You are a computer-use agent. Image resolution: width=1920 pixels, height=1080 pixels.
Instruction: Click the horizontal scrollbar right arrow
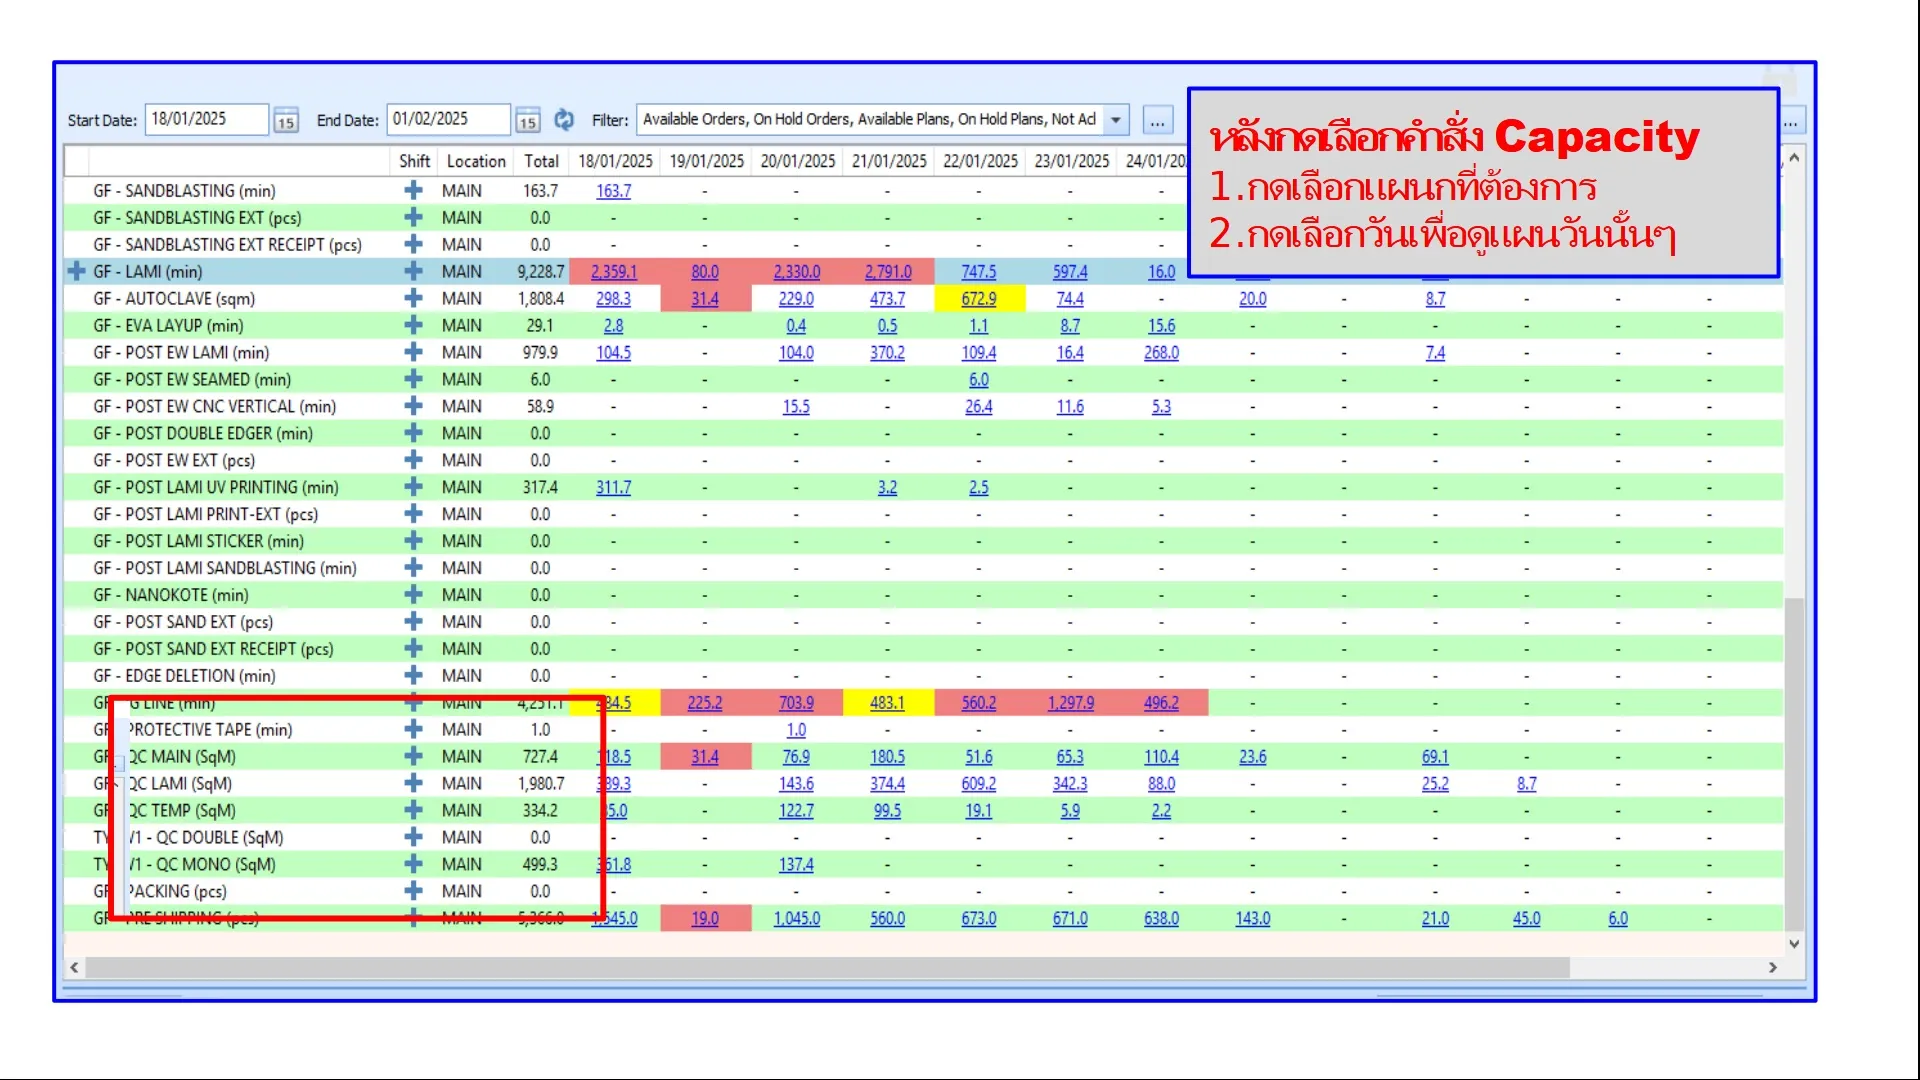coord(1773,967)
